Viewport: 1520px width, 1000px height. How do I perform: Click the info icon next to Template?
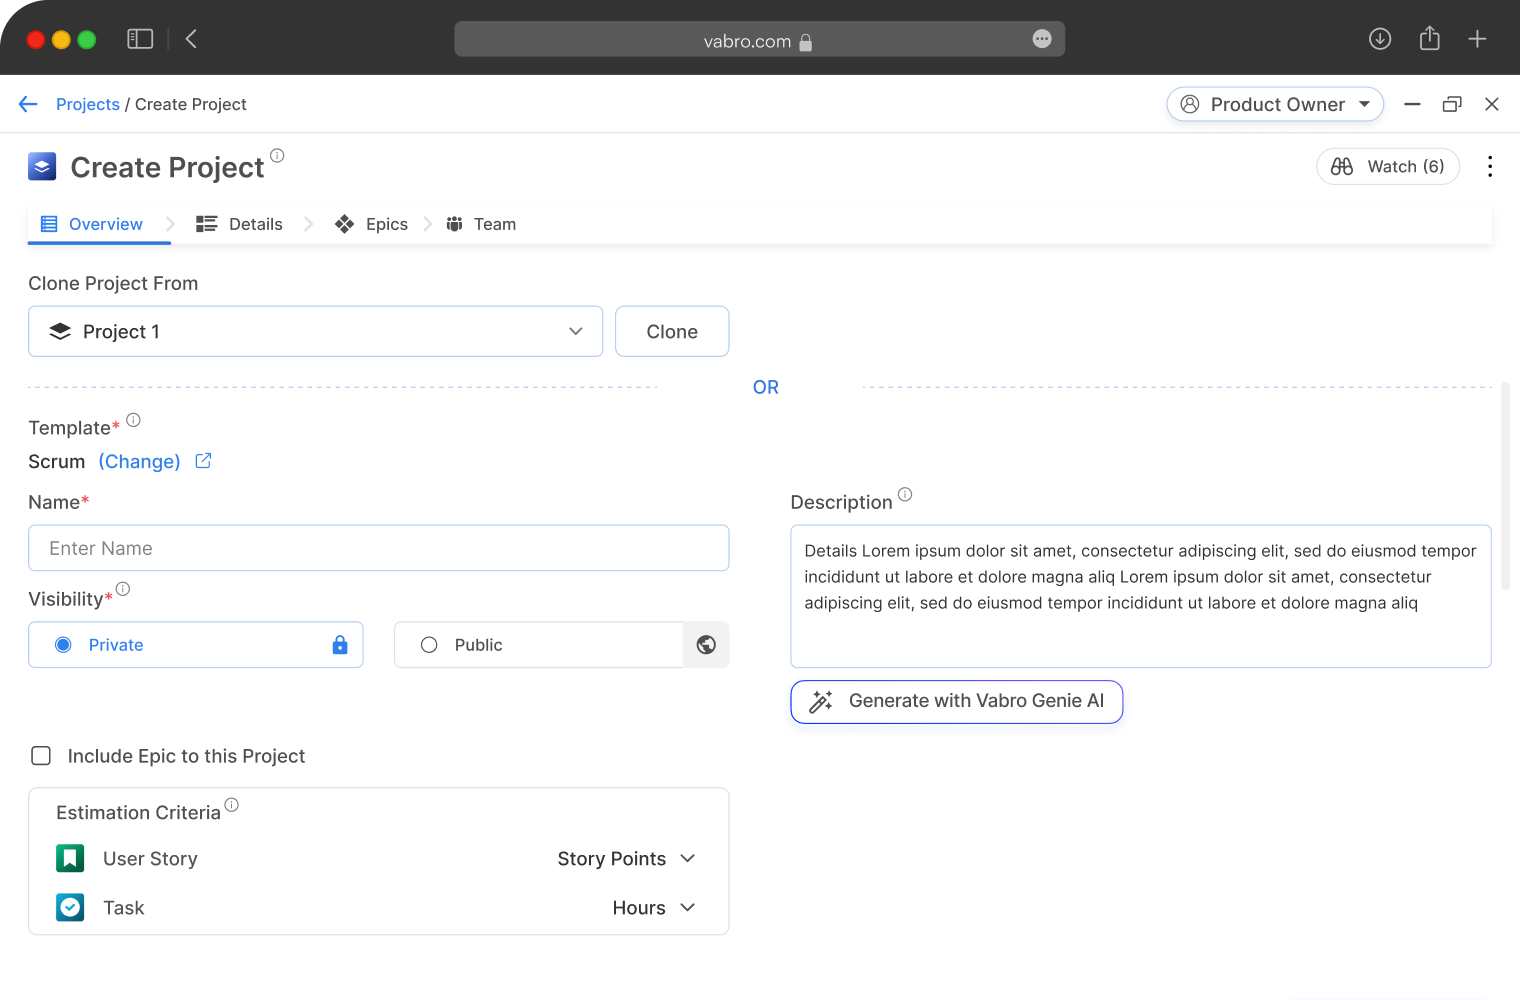[133, 420]
